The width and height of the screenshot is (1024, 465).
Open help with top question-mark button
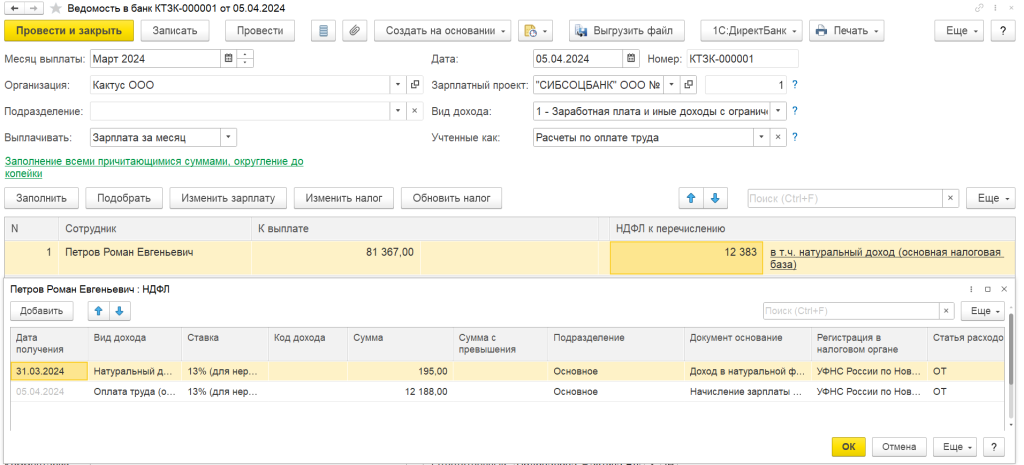tap(1002, 31)
